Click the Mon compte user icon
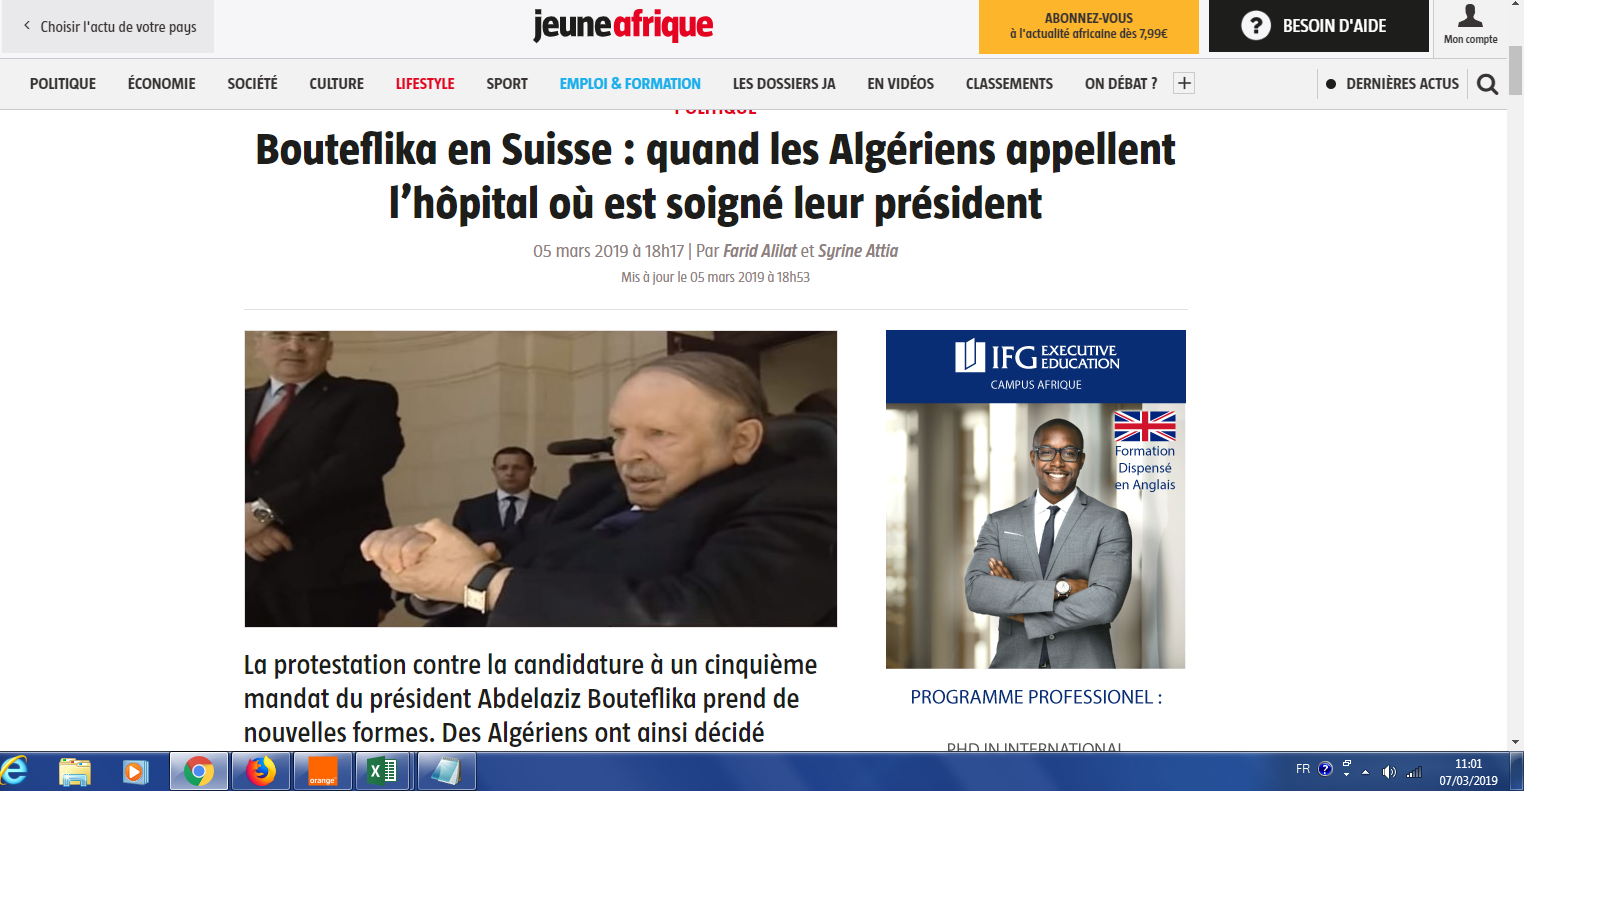1600x900 pixels. point(1470,16)
